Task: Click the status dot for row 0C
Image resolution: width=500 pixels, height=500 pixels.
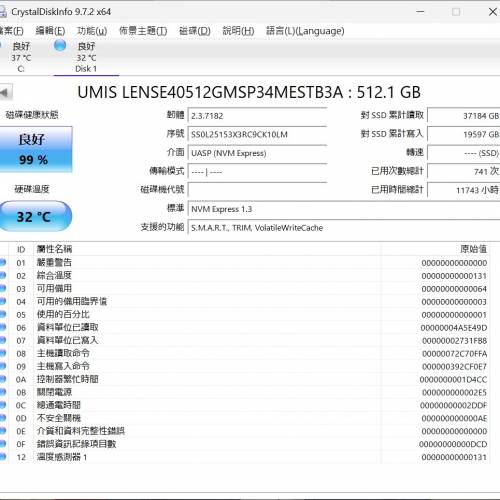Action: 3,405
